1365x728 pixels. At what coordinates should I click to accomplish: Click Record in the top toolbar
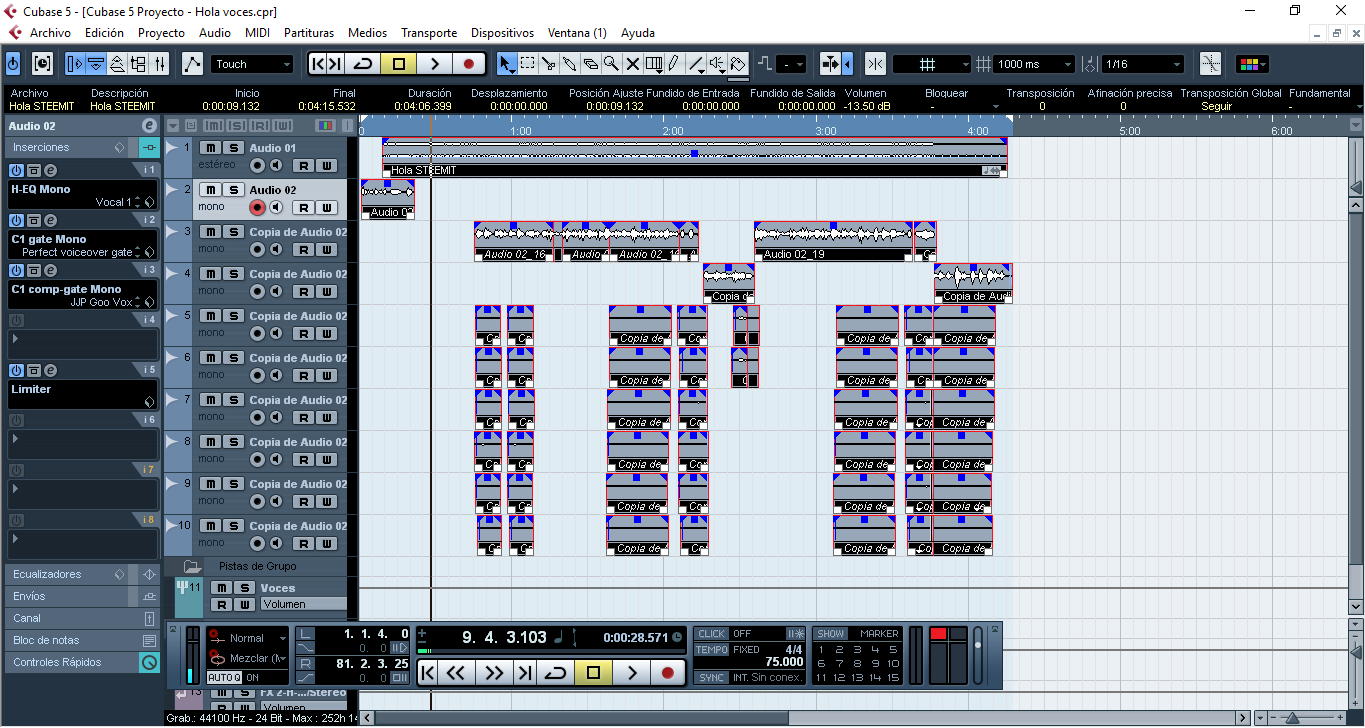click(468, 64)
